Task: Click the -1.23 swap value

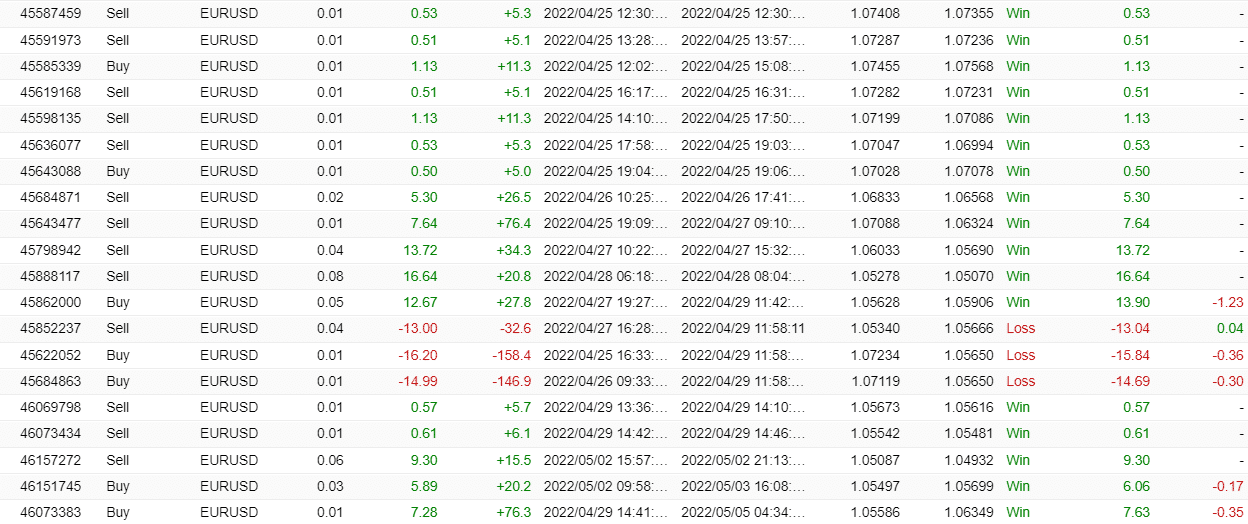Action: tap(1226, 302)
